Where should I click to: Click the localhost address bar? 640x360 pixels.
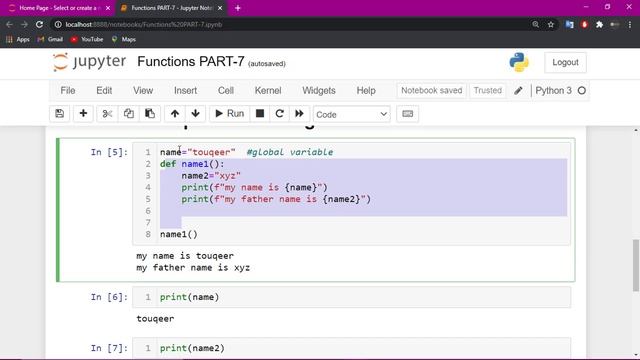click(286, 24)
